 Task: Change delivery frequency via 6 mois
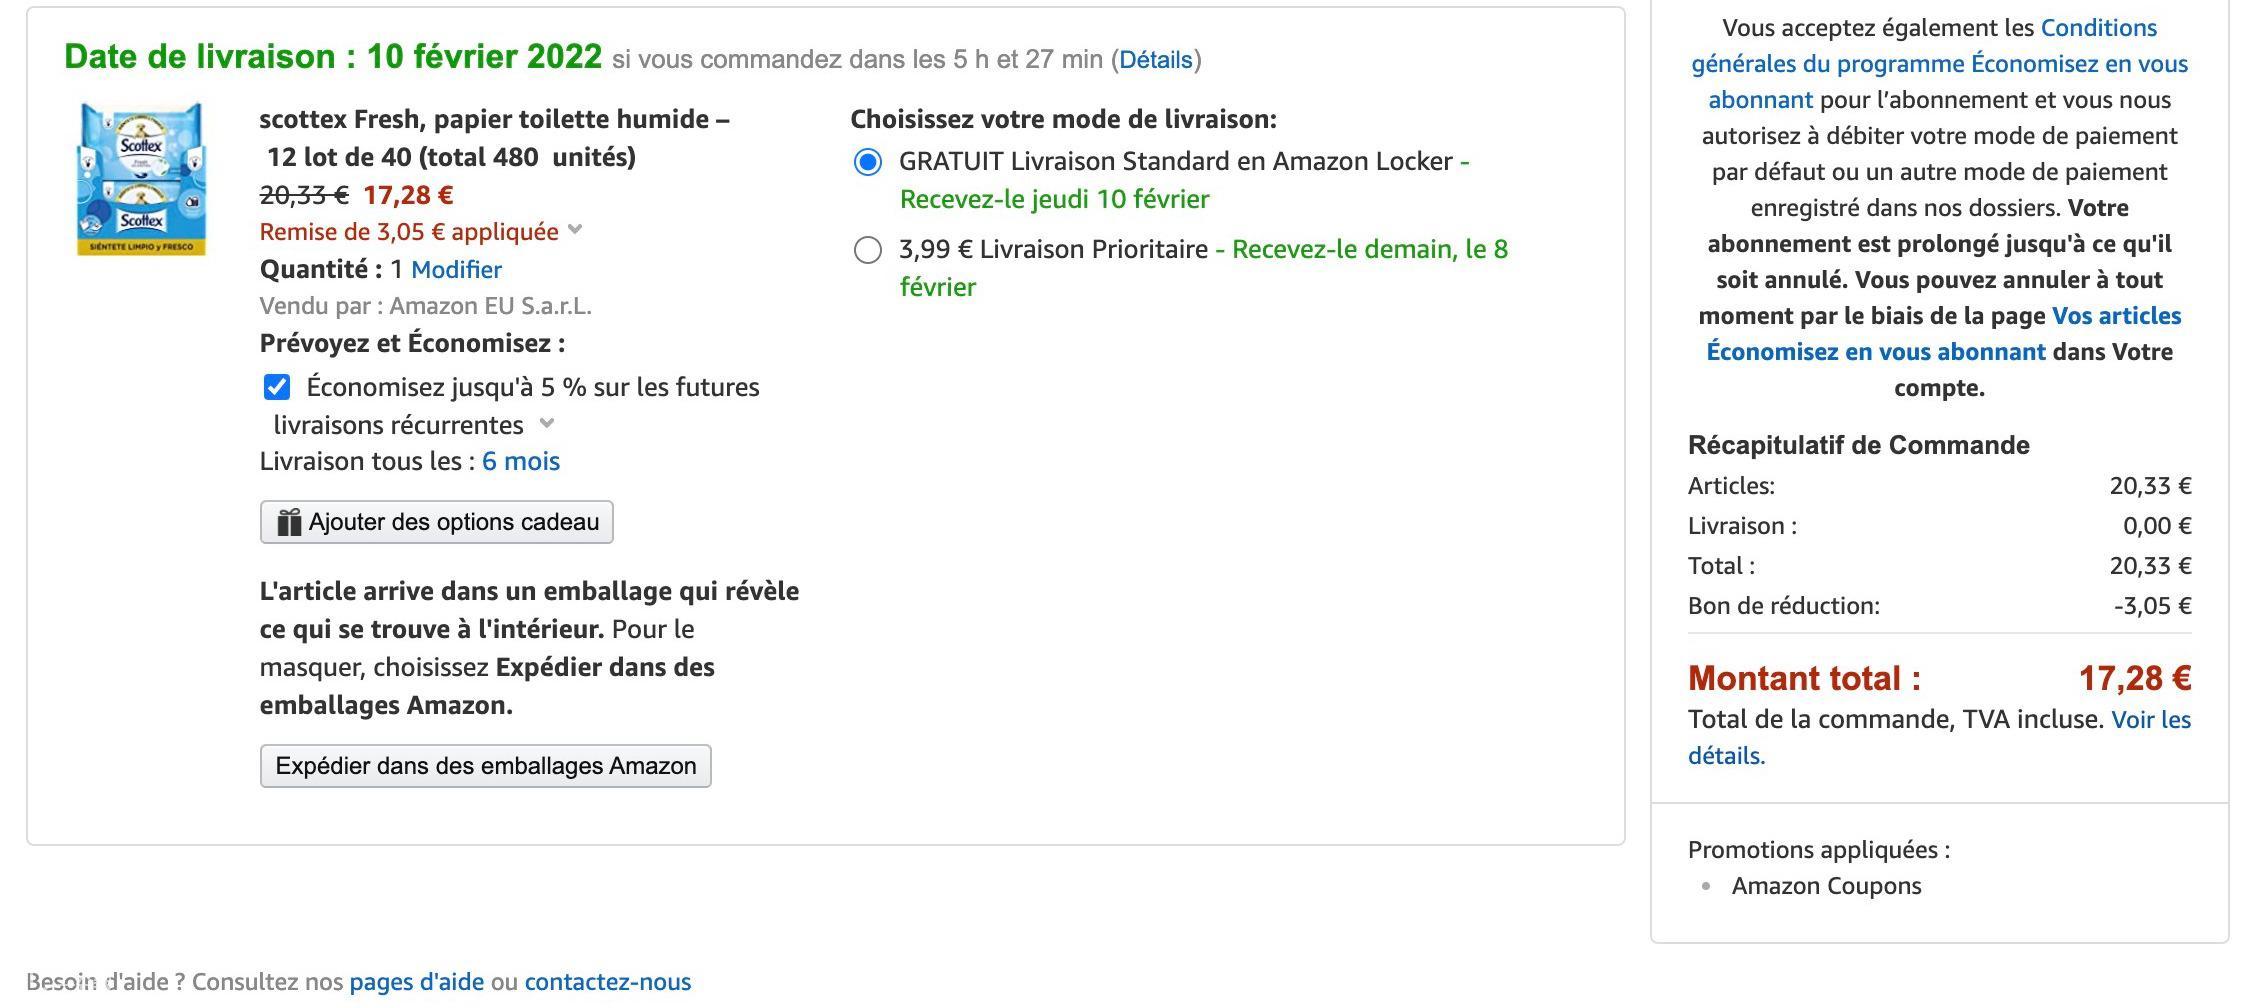[521, 461]
